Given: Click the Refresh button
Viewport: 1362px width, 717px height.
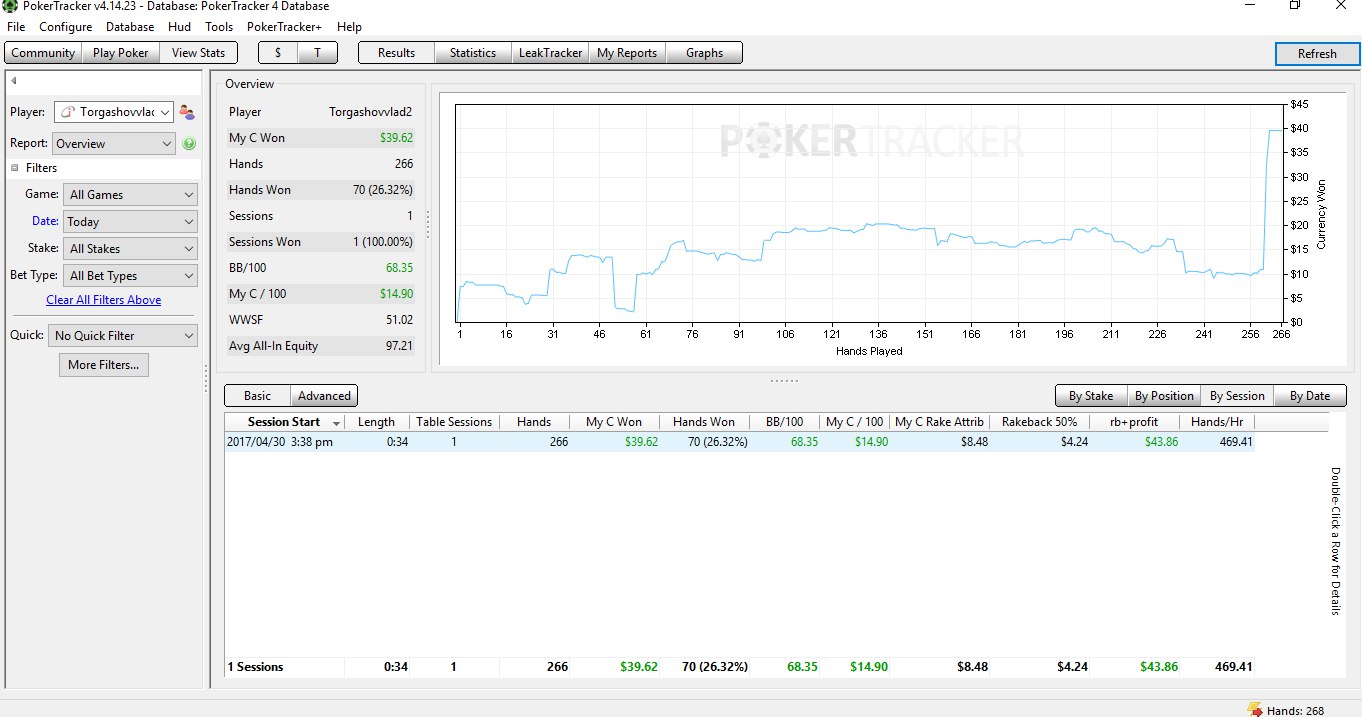Looking at the screenshot, I should [x=1317, y=54].
